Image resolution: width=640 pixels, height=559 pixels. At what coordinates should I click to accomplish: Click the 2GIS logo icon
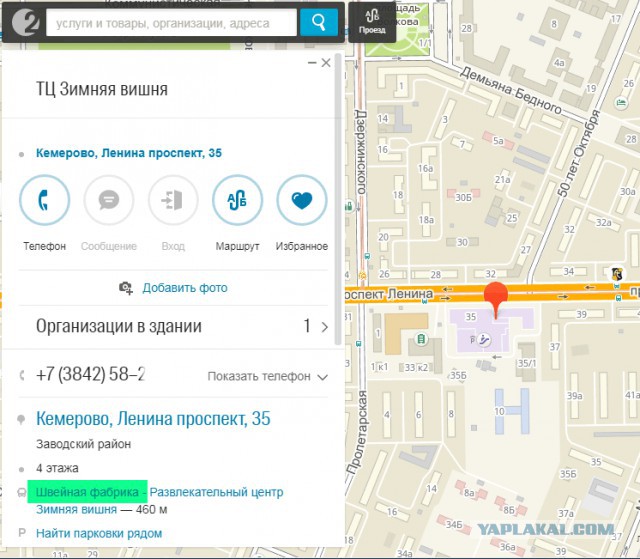[x=25, y=22]
